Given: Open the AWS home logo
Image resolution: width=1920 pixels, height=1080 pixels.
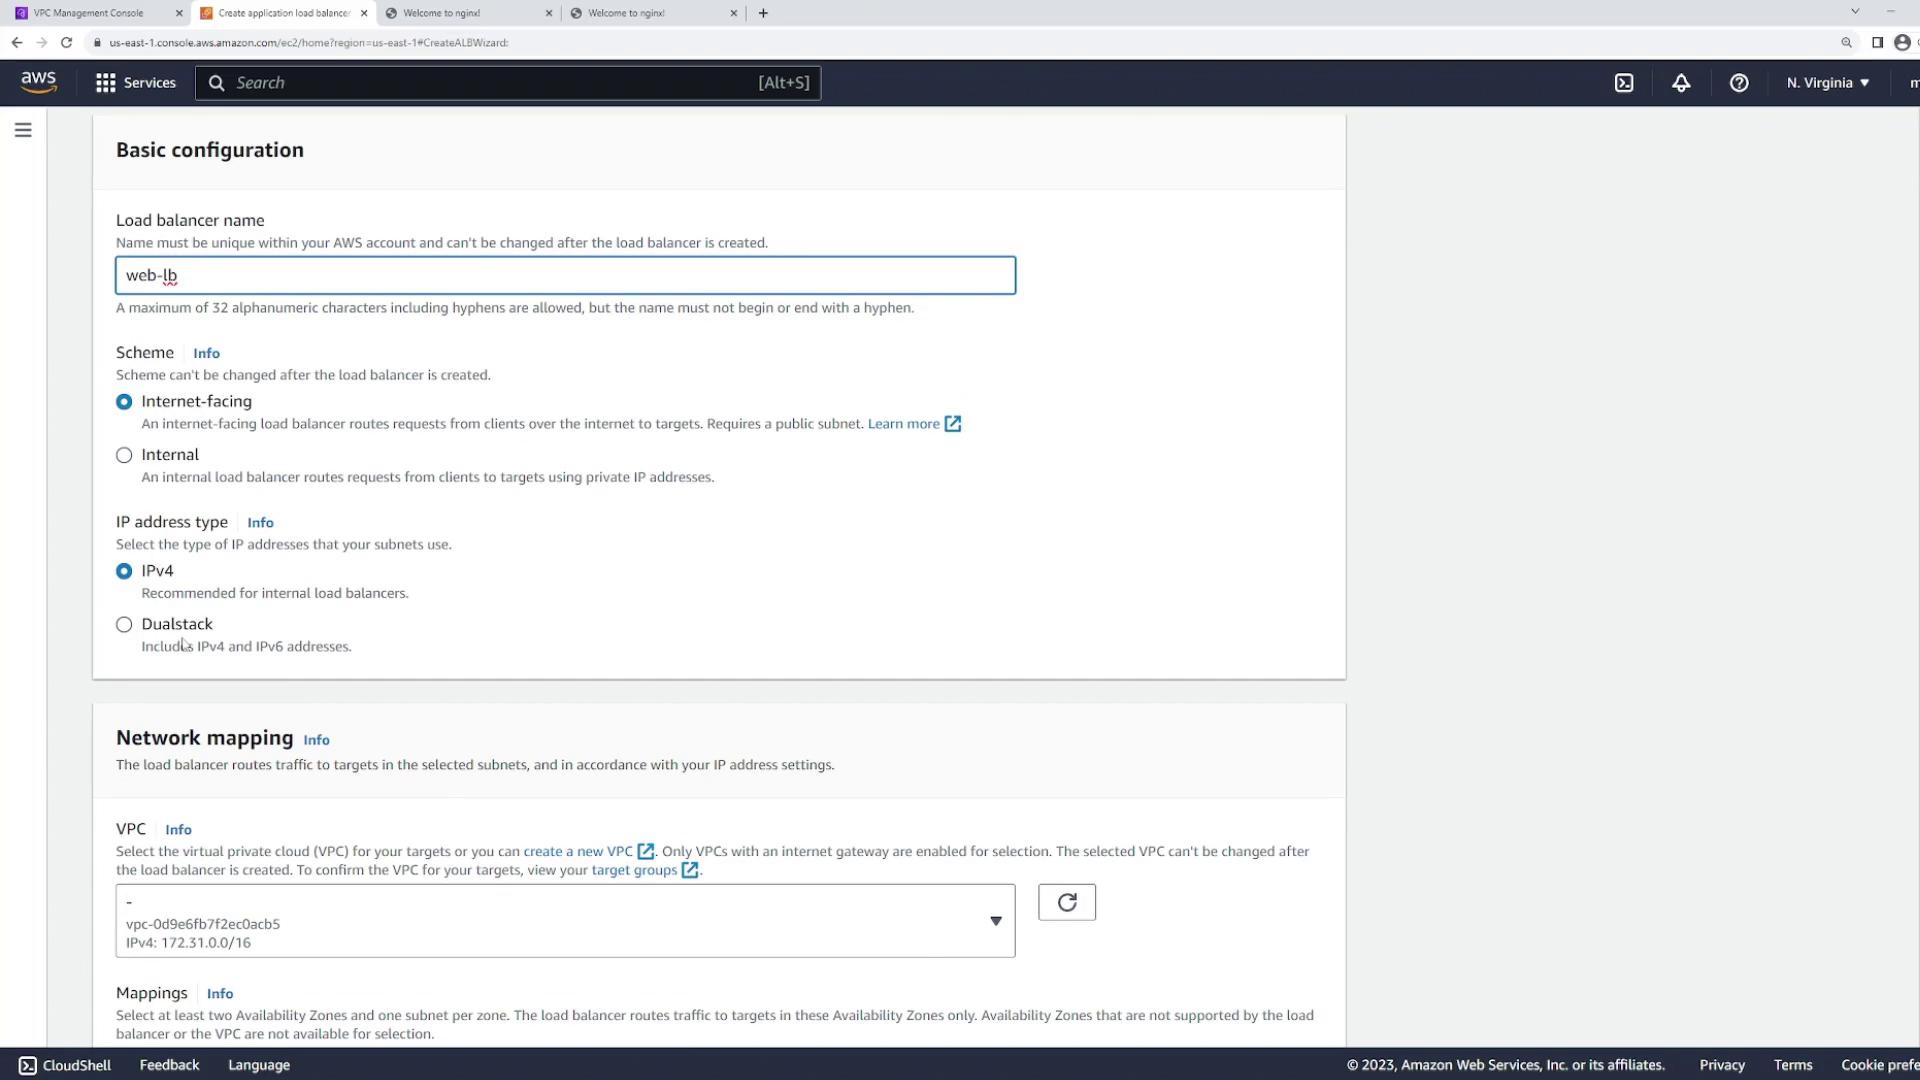Looking at the screenshot, I should (x=38, y=82).
